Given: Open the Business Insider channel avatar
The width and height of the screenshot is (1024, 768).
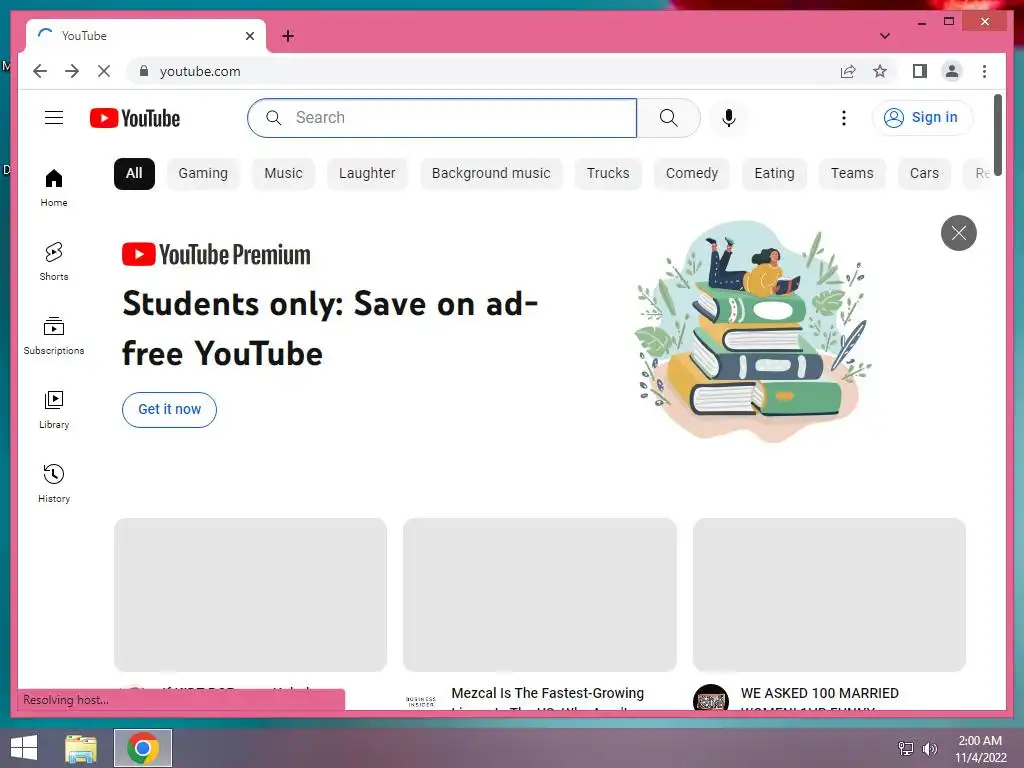Looking at the screenshot, I should (x=421, y=702).
